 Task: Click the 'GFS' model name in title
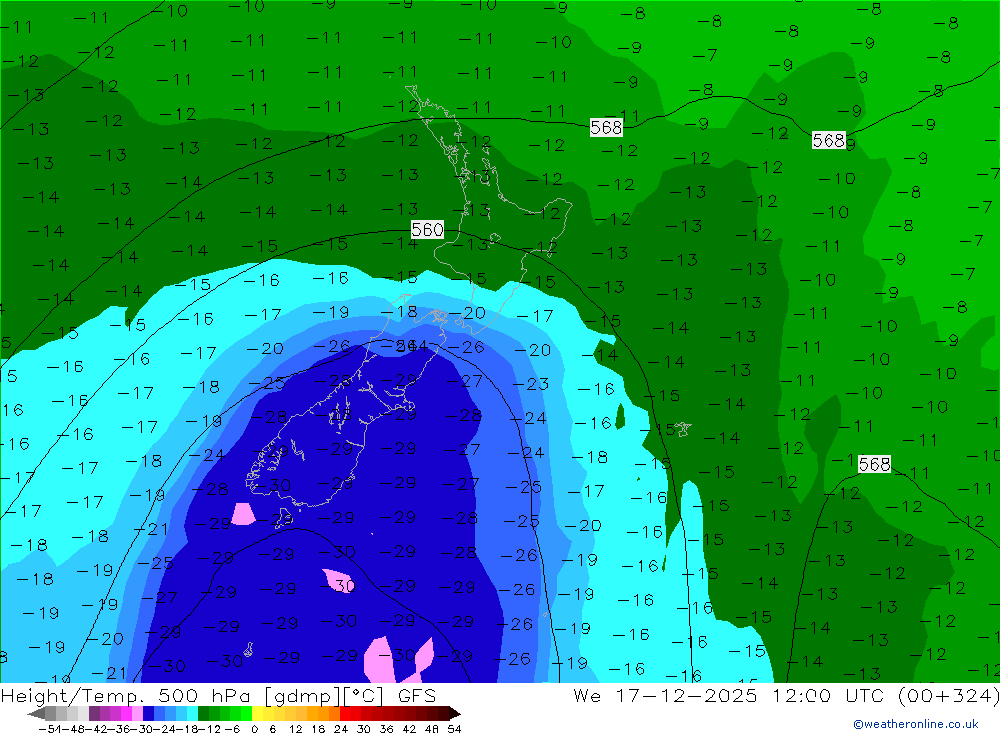point(416,695)
